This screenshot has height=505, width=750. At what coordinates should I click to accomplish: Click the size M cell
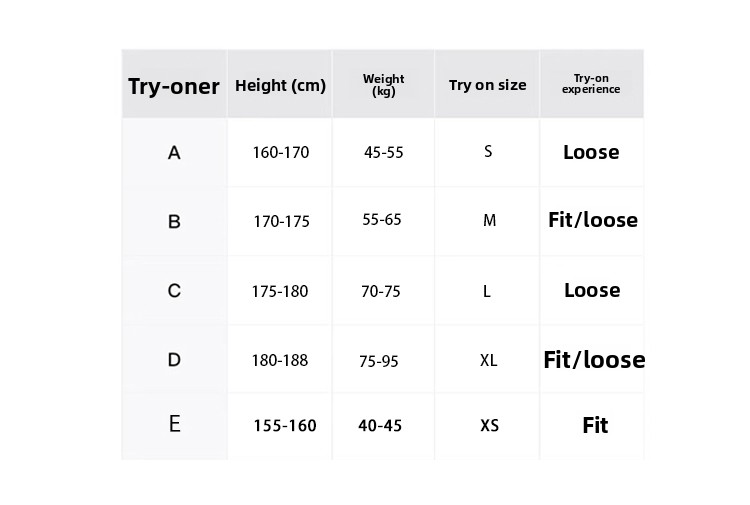point(489,221)
